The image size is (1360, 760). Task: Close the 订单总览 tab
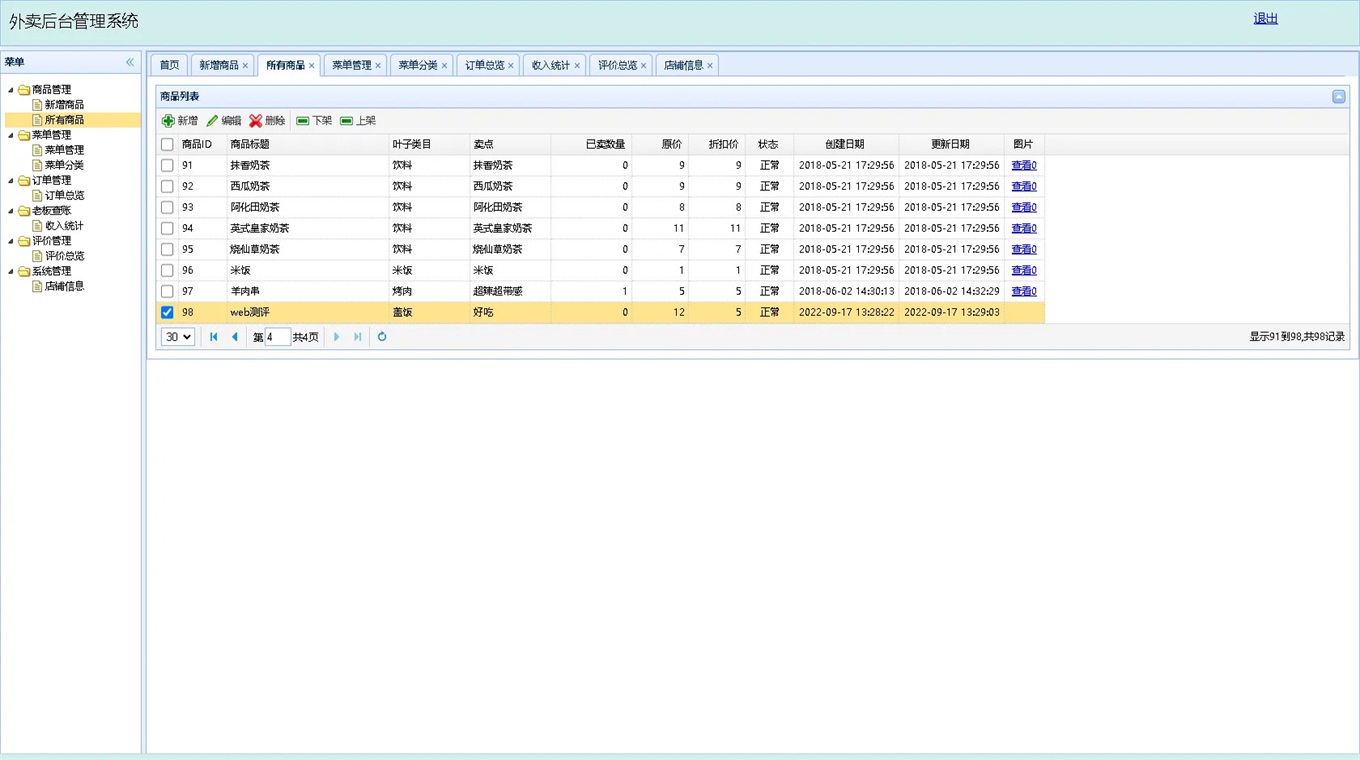[x=511, y=66]
